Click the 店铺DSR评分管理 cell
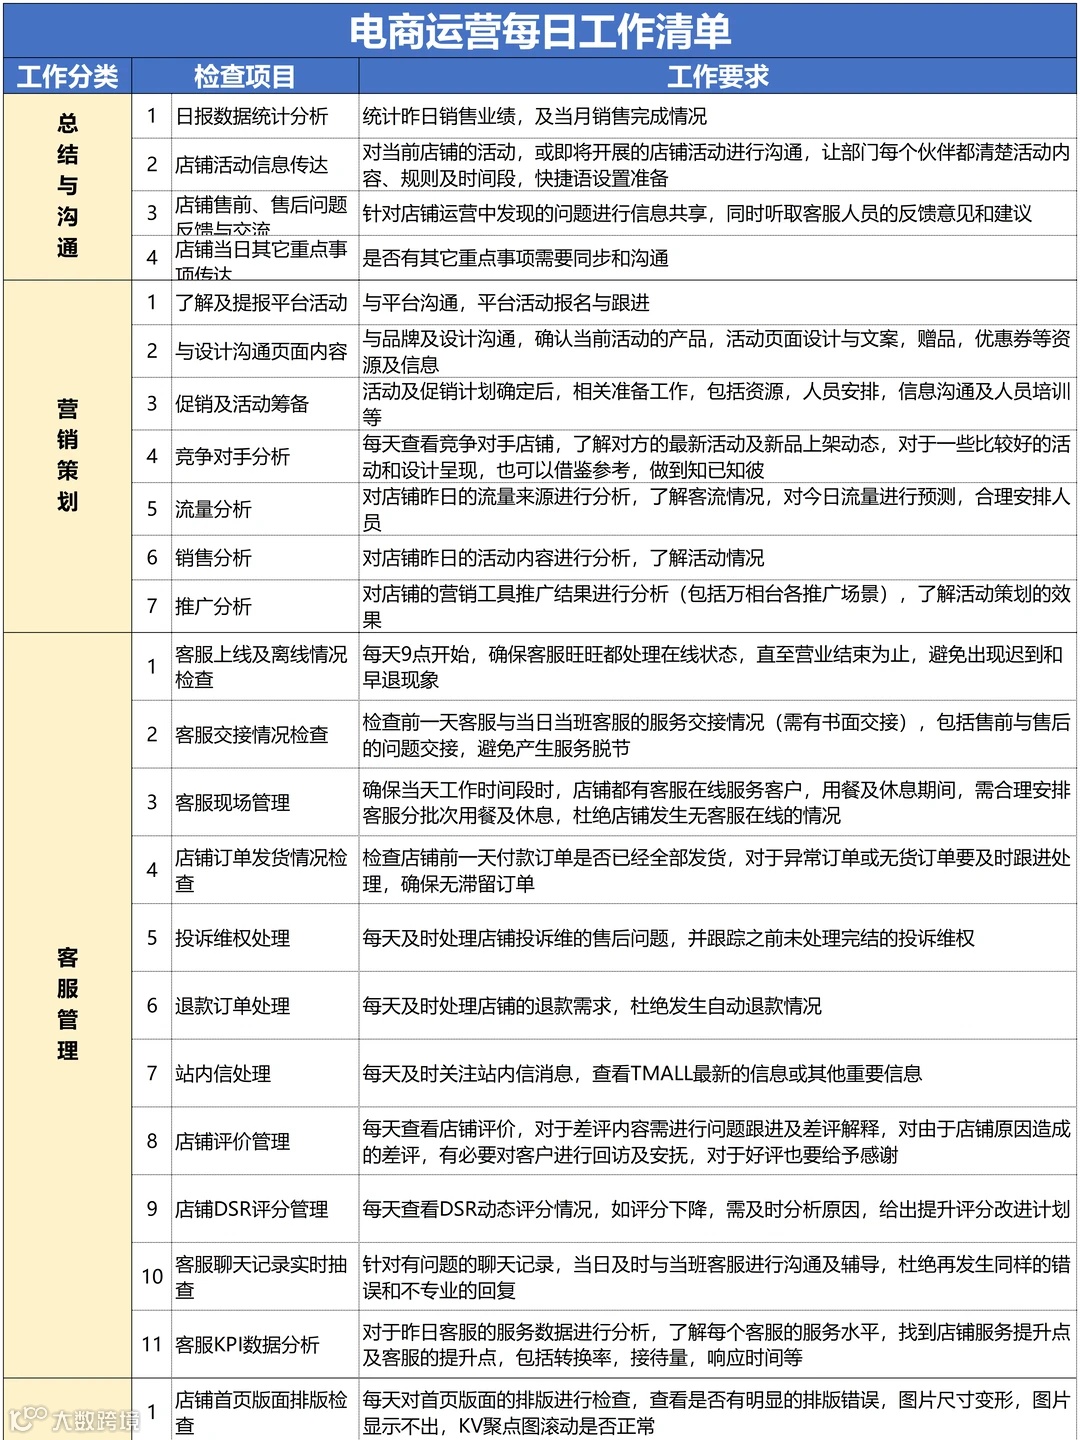Image resolution: width=1080 pixels, height=1440 pixels. [265, 1209]
